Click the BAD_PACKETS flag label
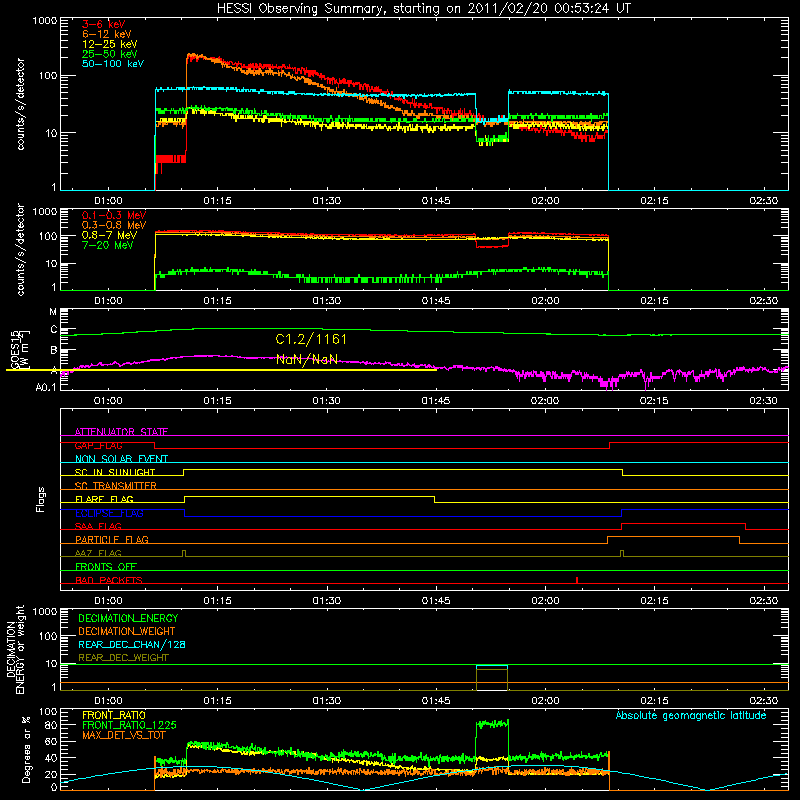The height and width of the screenshot is (800, 800). 109,580
